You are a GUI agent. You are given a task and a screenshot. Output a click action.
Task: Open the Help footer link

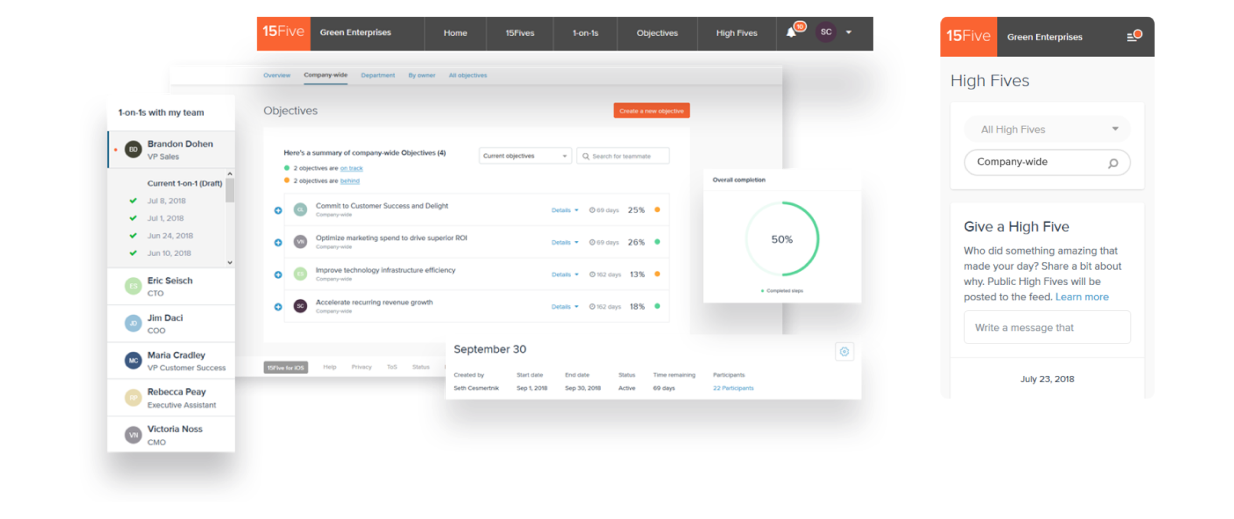(329, 367)
